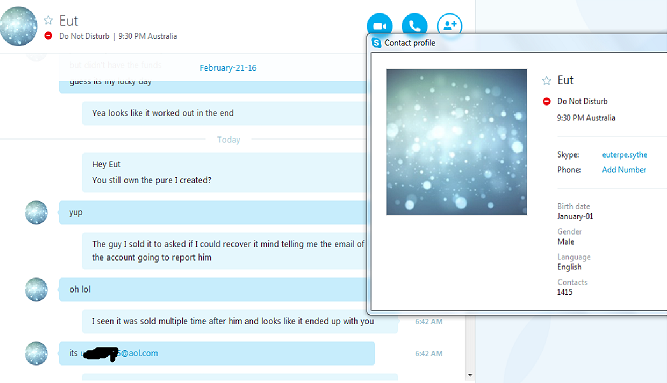Click the Add Number phone link
The width and height of the screenshot is (667, 383).
pyautogui.click(x=624, y=170)
